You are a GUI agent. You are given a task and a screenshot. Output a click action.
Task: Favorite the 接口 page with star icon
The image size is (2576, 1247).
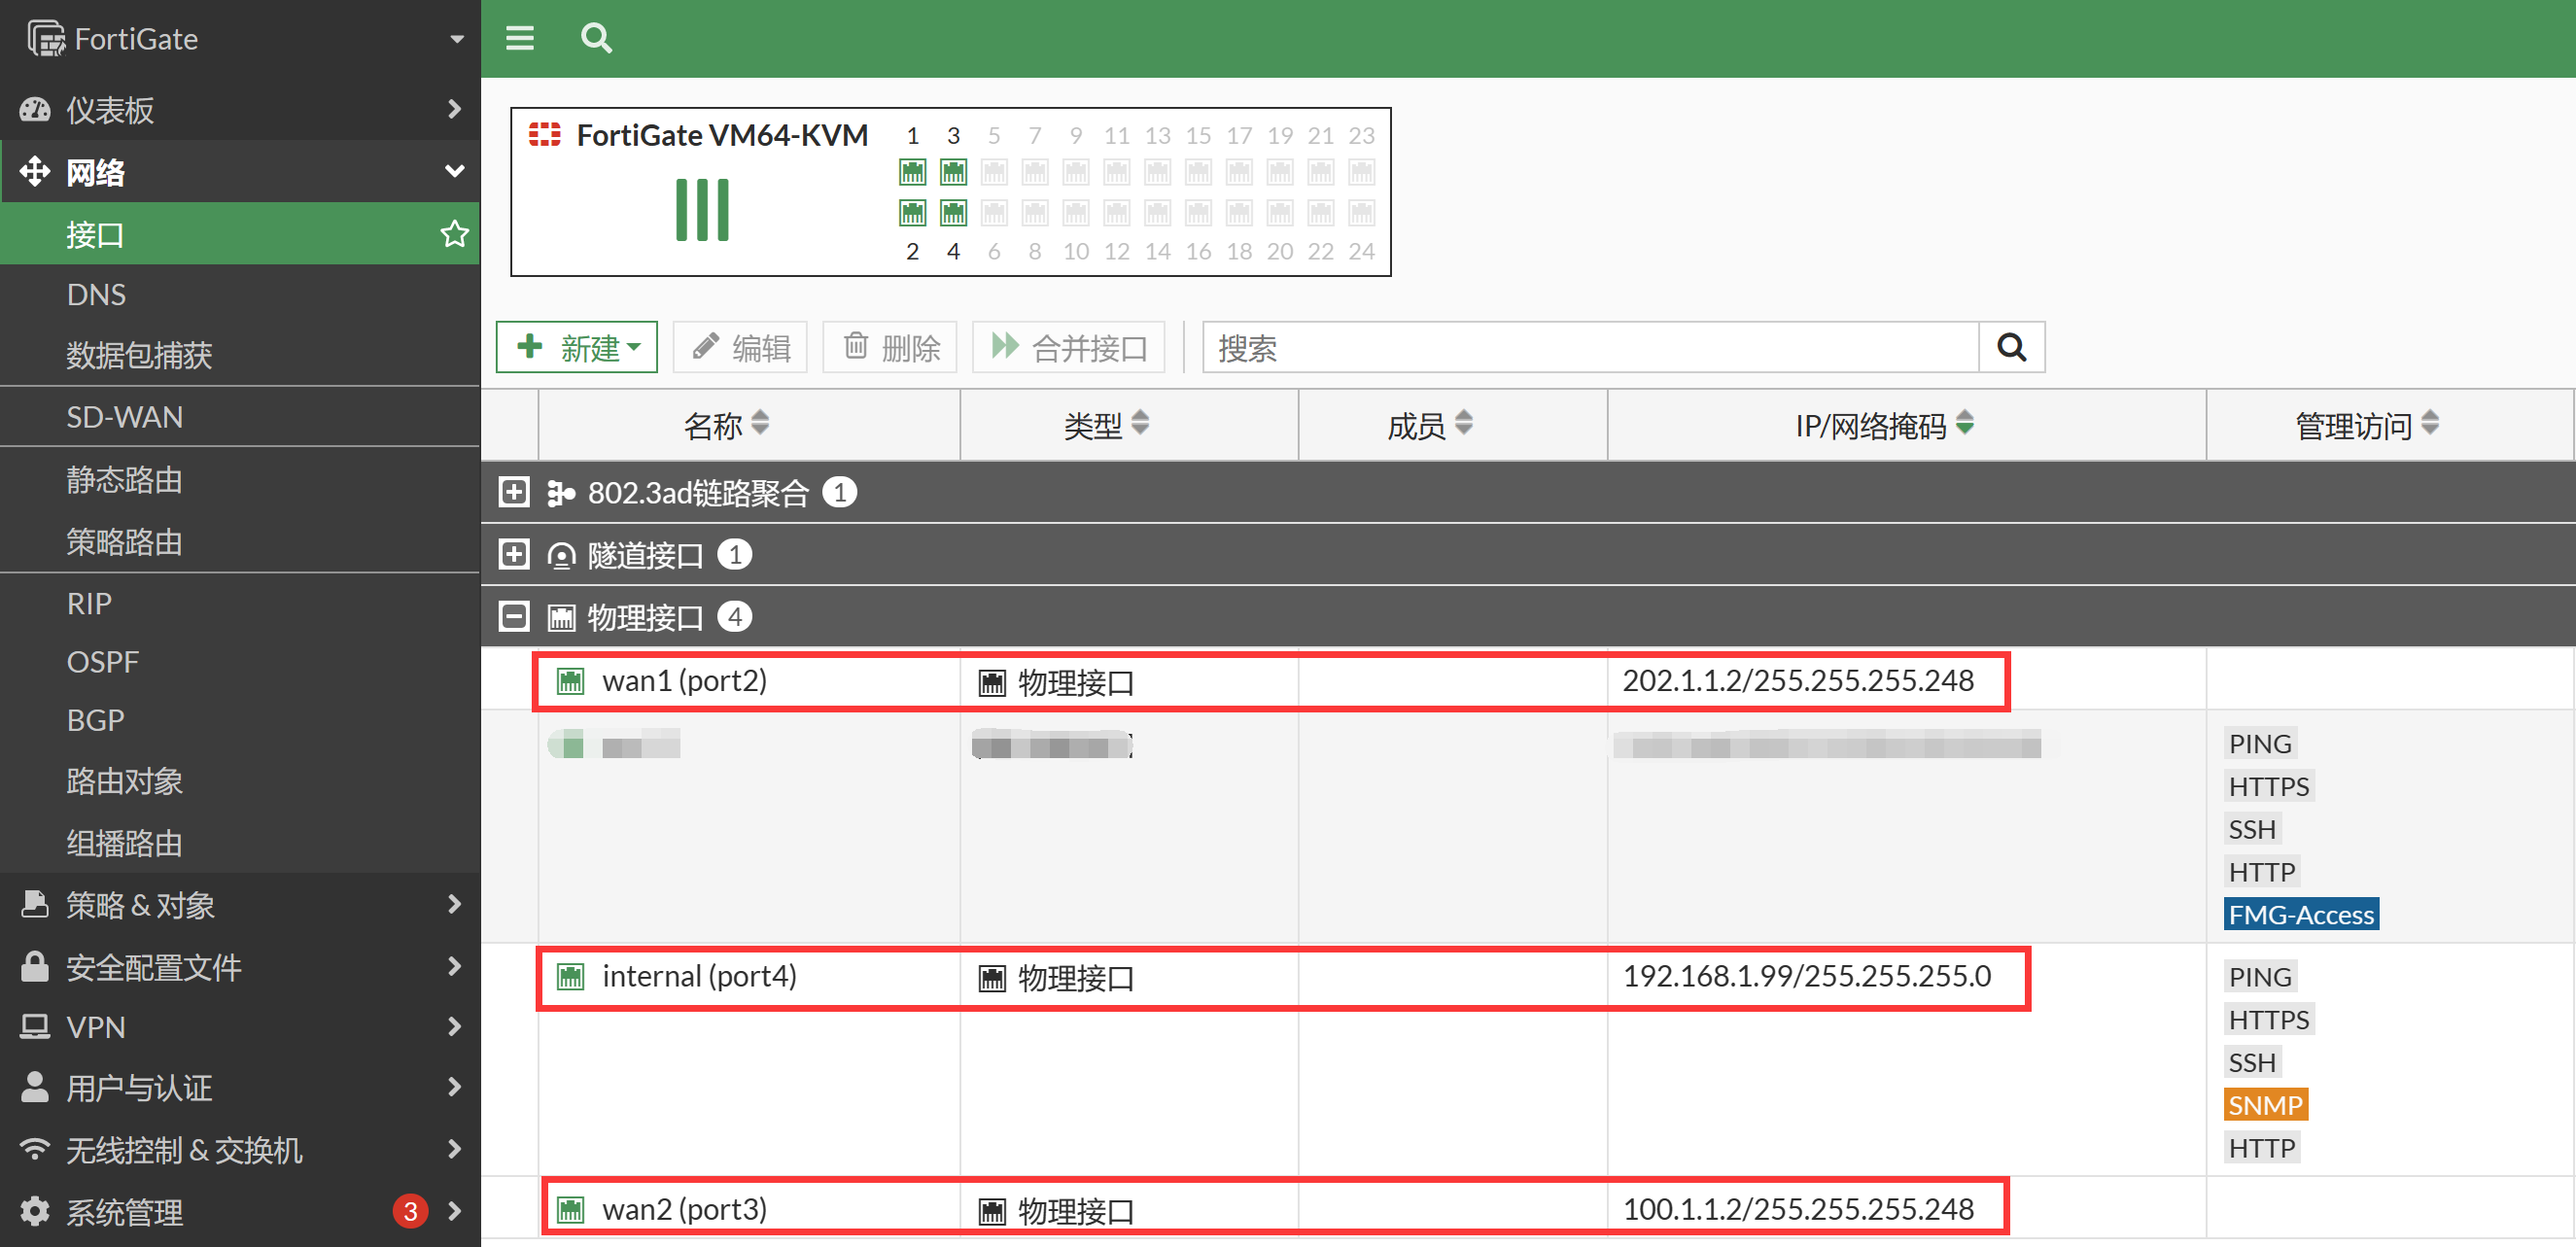tap(454, 234)
